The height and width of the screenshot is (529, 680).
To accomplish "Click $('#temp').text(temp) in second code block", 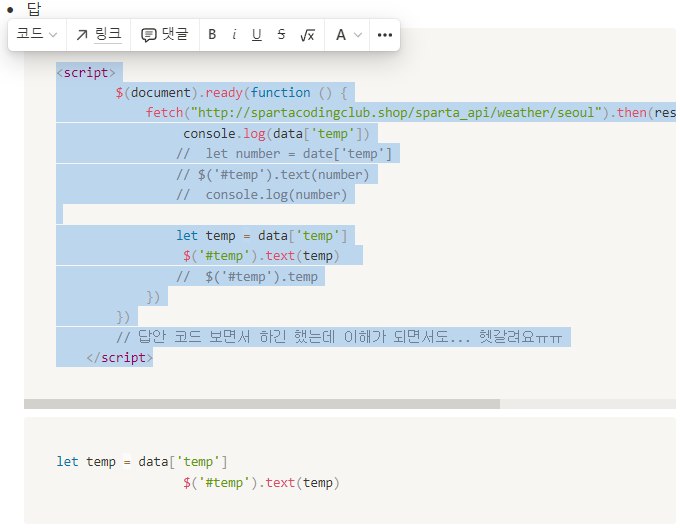I will pyautogui.click(x=261, y=483).
